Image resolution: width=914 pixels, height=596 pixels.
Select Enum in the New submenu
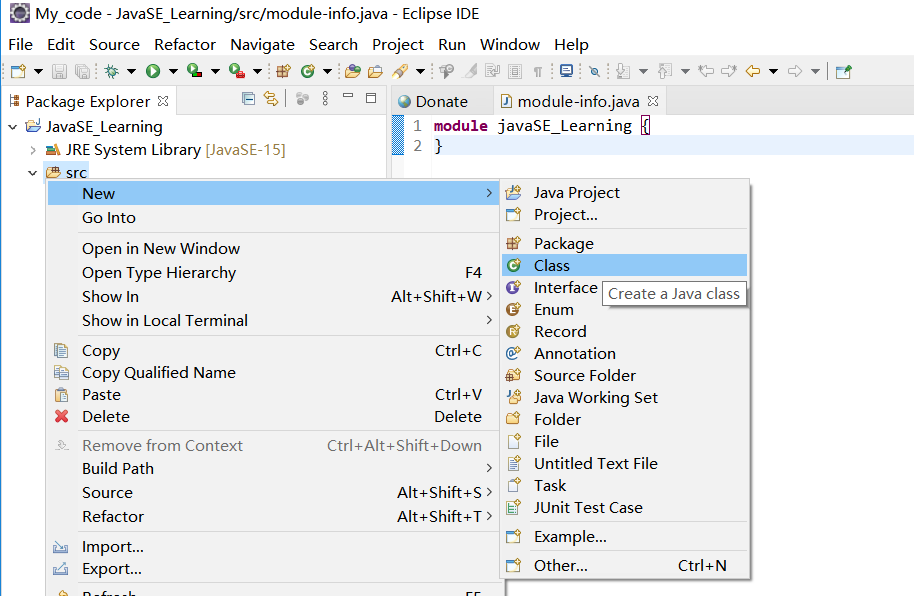(x=624, y=310)
